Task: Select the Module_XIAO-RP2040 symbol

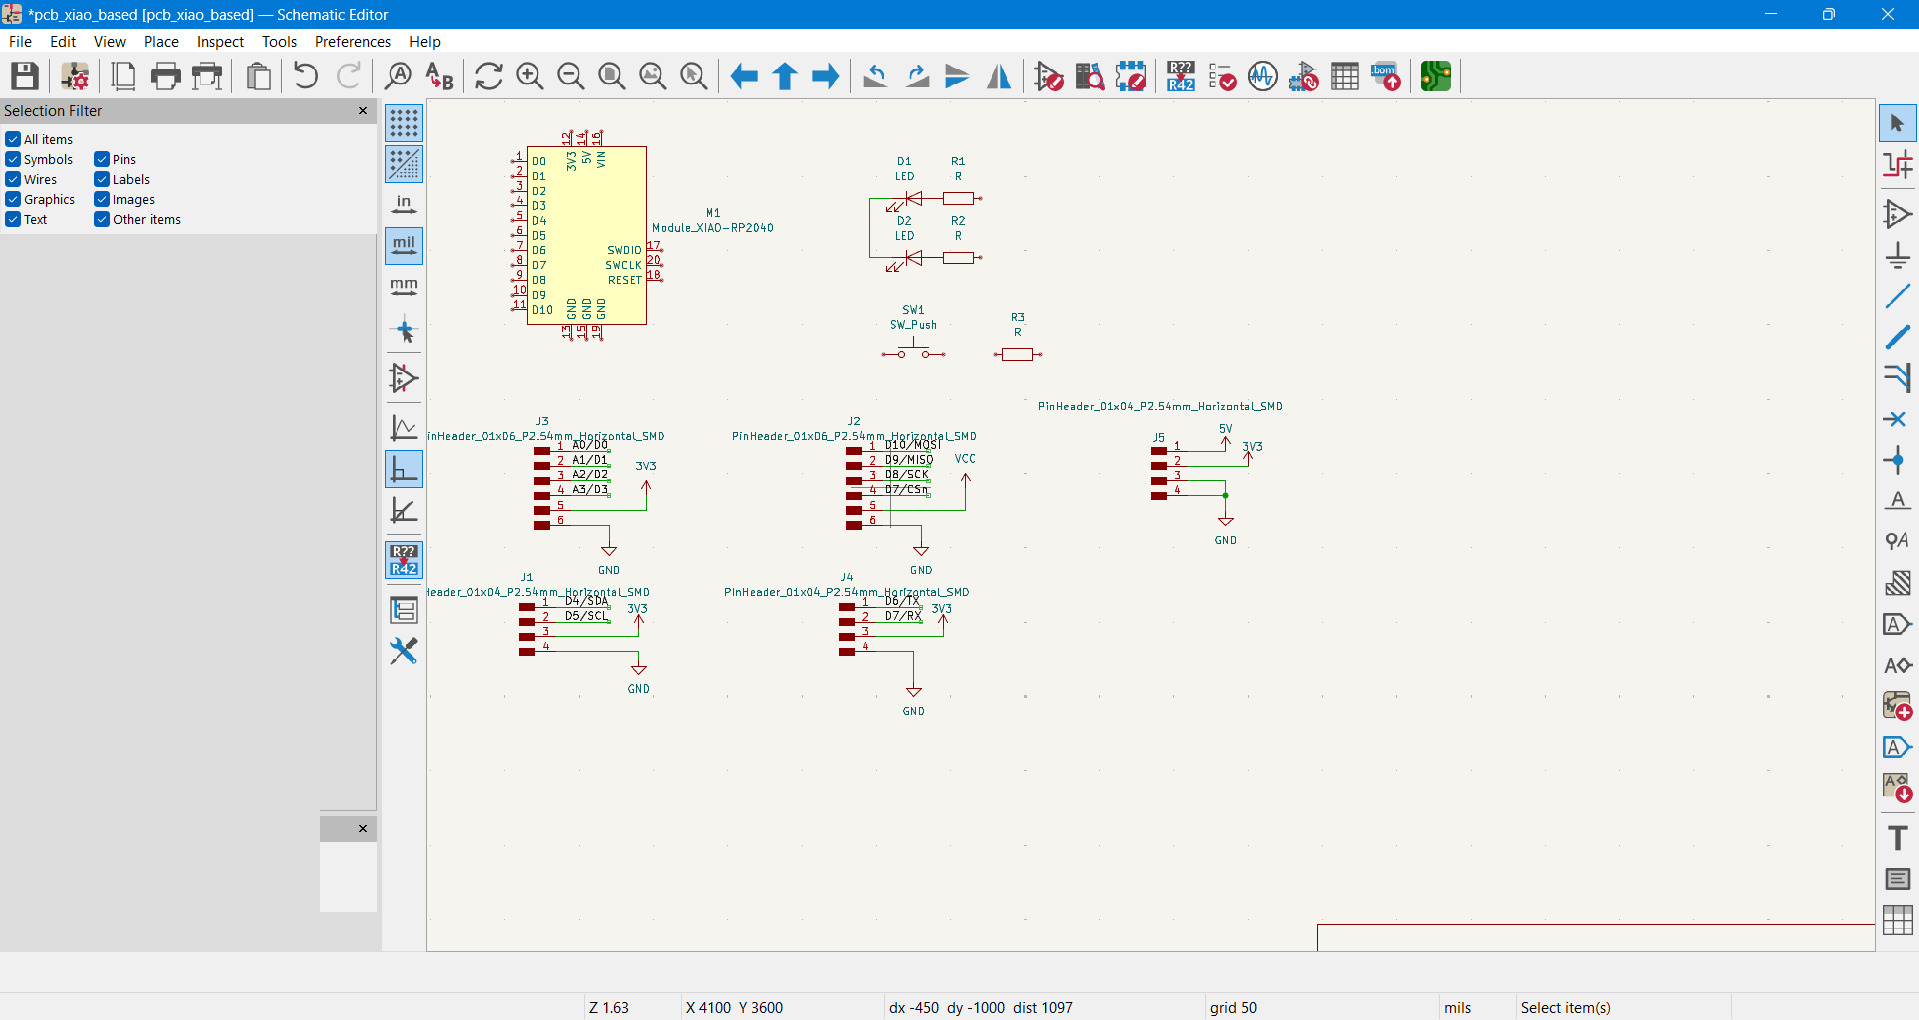Action: point(587,235)
